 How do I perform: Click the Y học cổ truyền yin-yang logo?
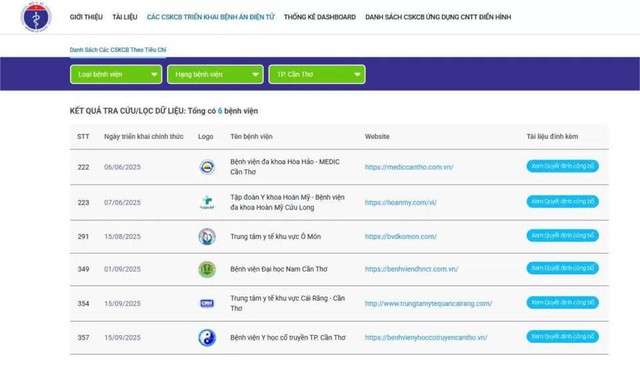207,338
